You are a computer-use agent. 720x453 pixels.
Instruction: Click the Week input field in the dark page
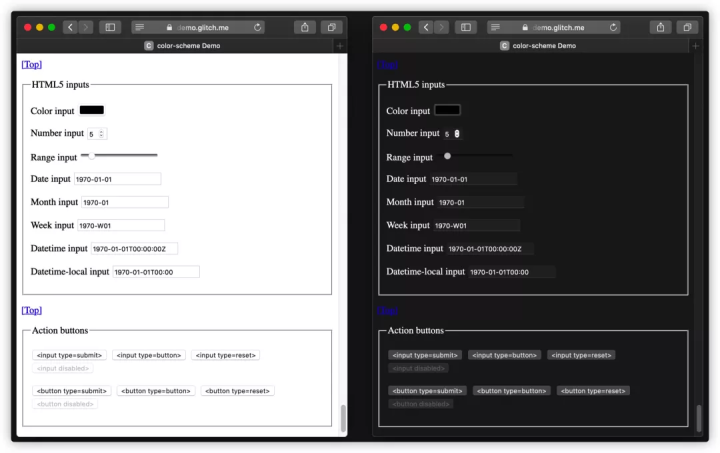[x=476, y=226]
